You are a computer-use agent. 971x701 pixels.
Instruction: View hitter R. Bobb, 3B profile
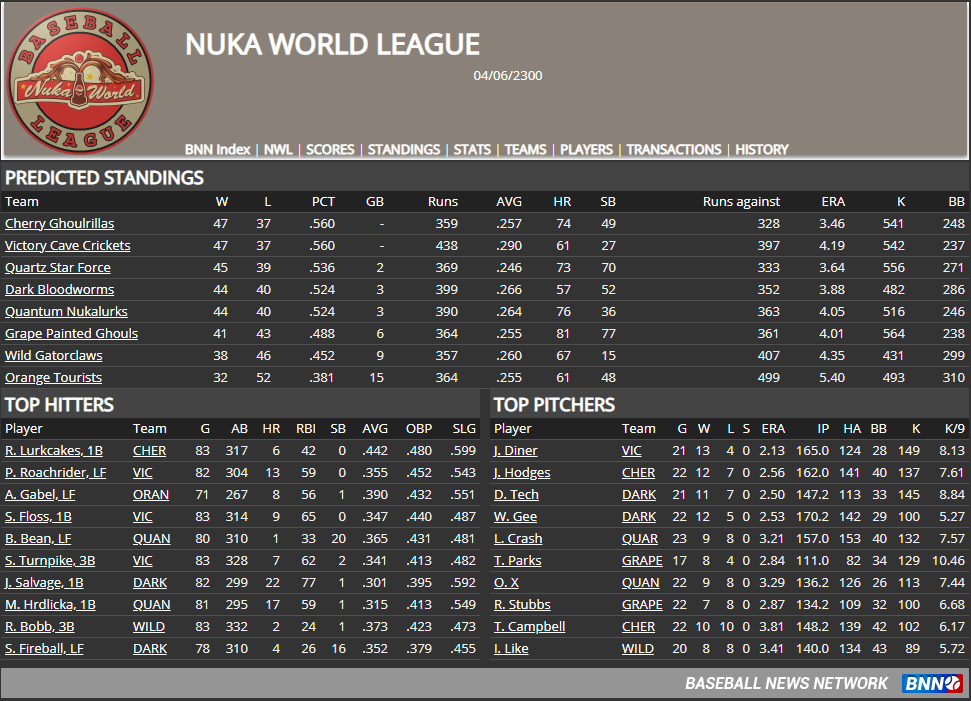40,627
